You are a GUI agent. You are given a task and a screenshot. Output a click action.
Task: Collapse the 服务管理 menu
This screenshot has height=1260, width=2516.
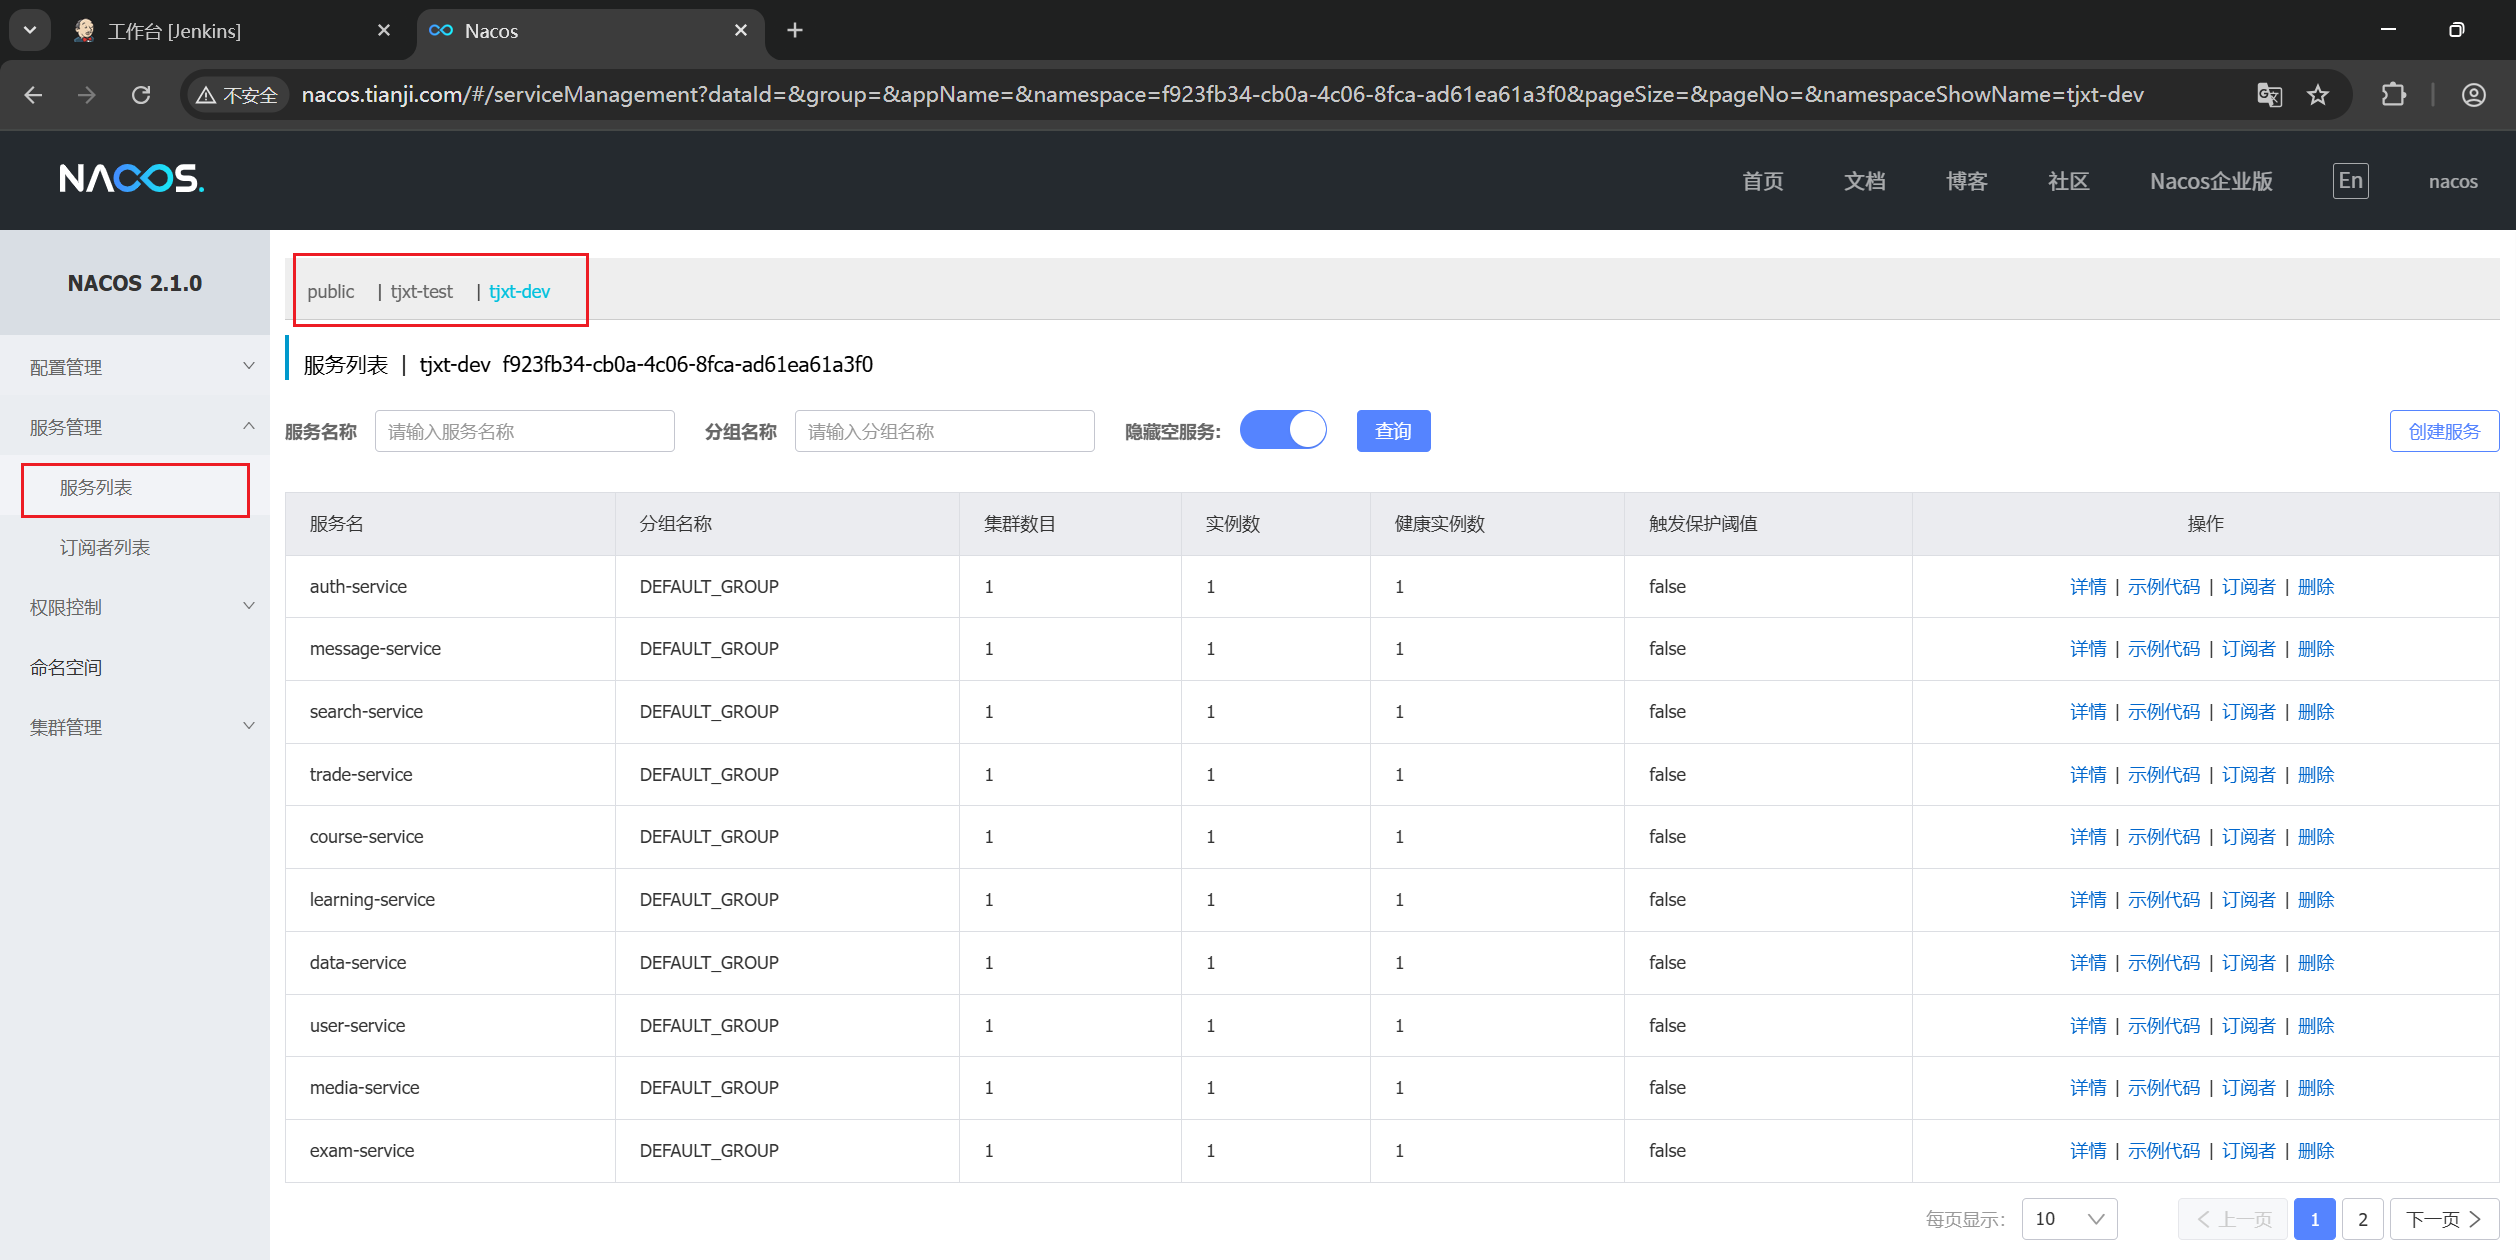pyautogui.click(x=135, y=427)
